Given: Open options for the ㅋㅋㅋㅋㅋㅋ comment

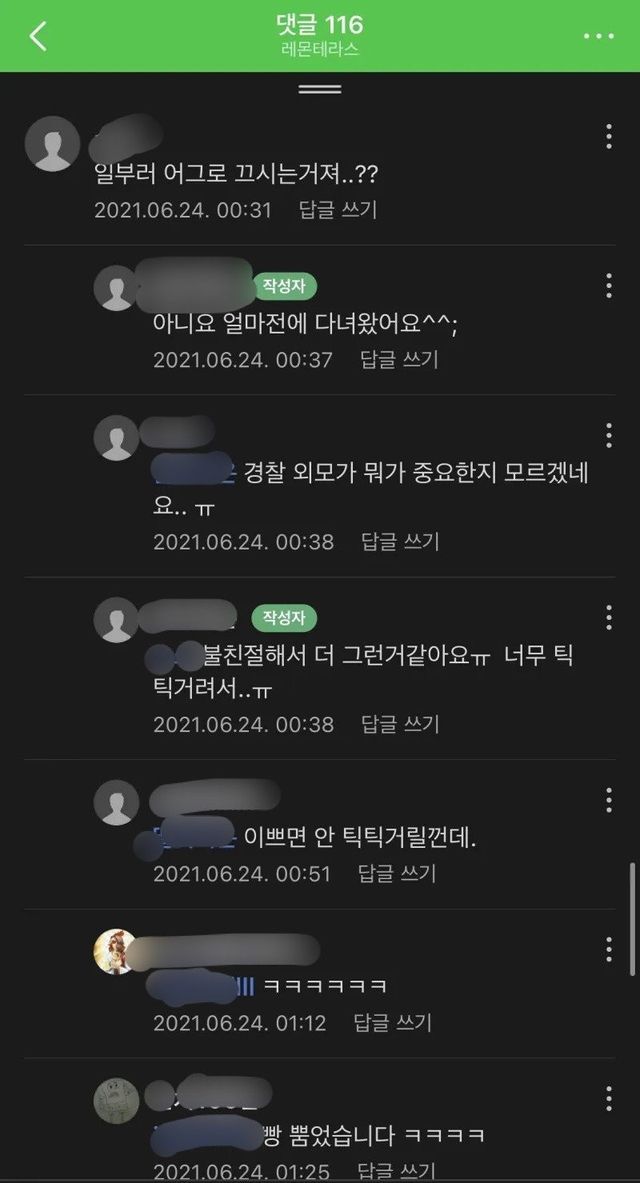Looking at the screenshot, I should [608, 949].
